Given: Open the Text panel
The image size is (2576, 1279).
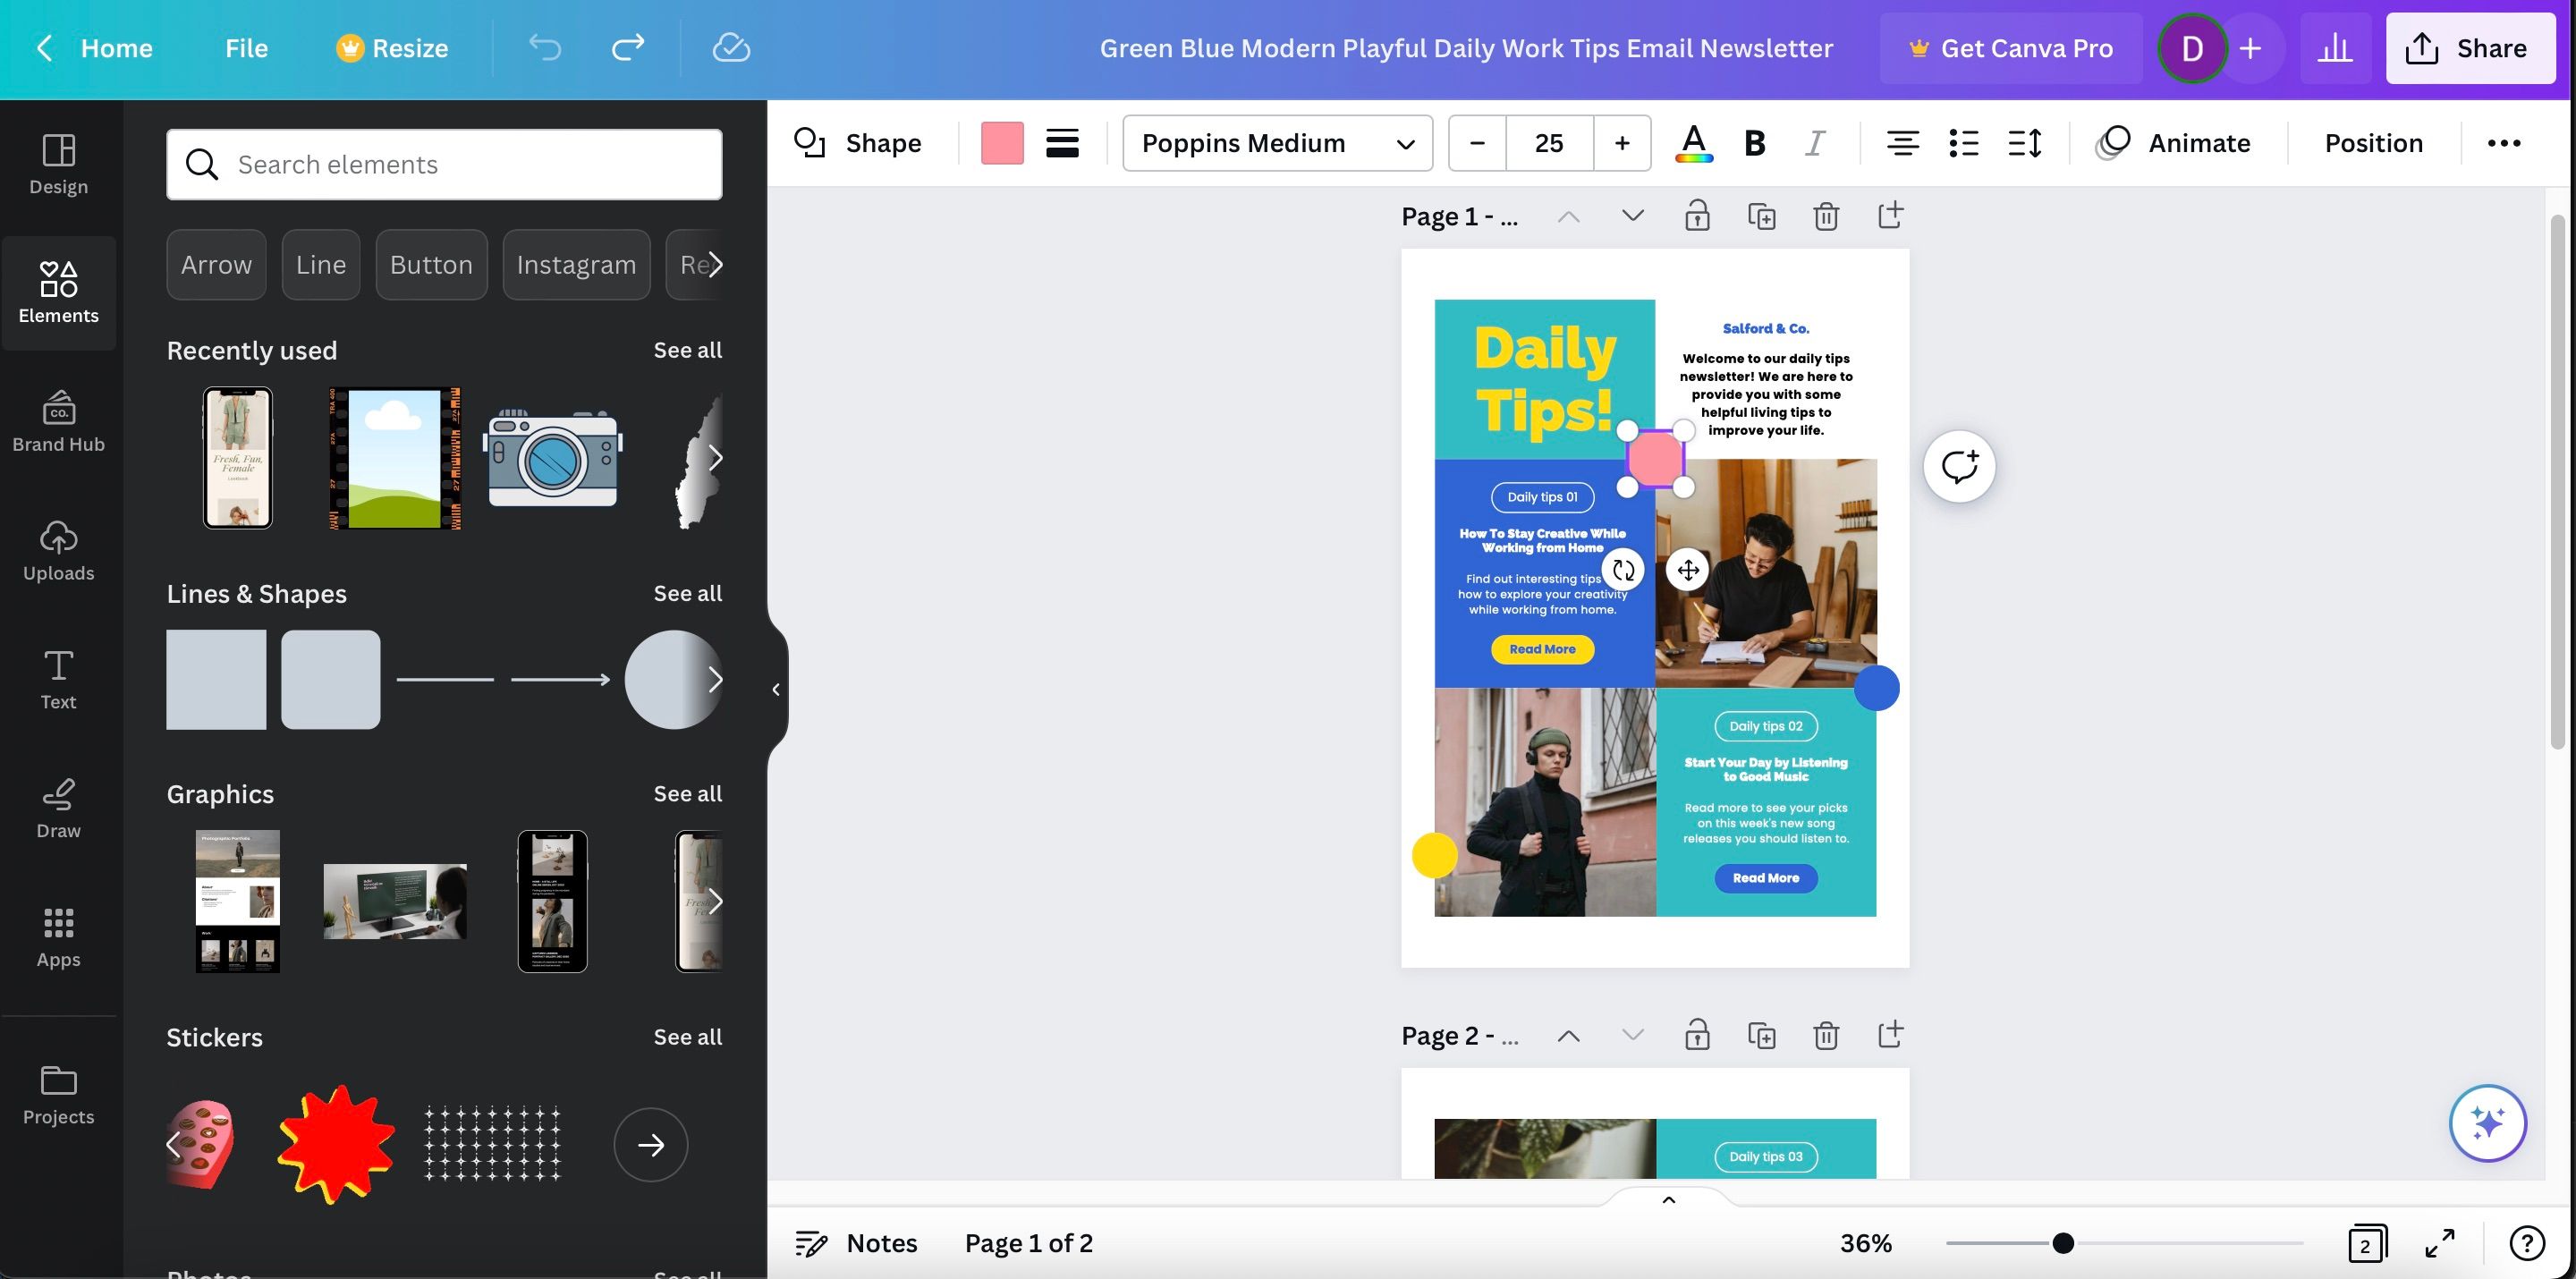Looking at the screenshot, I should [x=58, y=679].
